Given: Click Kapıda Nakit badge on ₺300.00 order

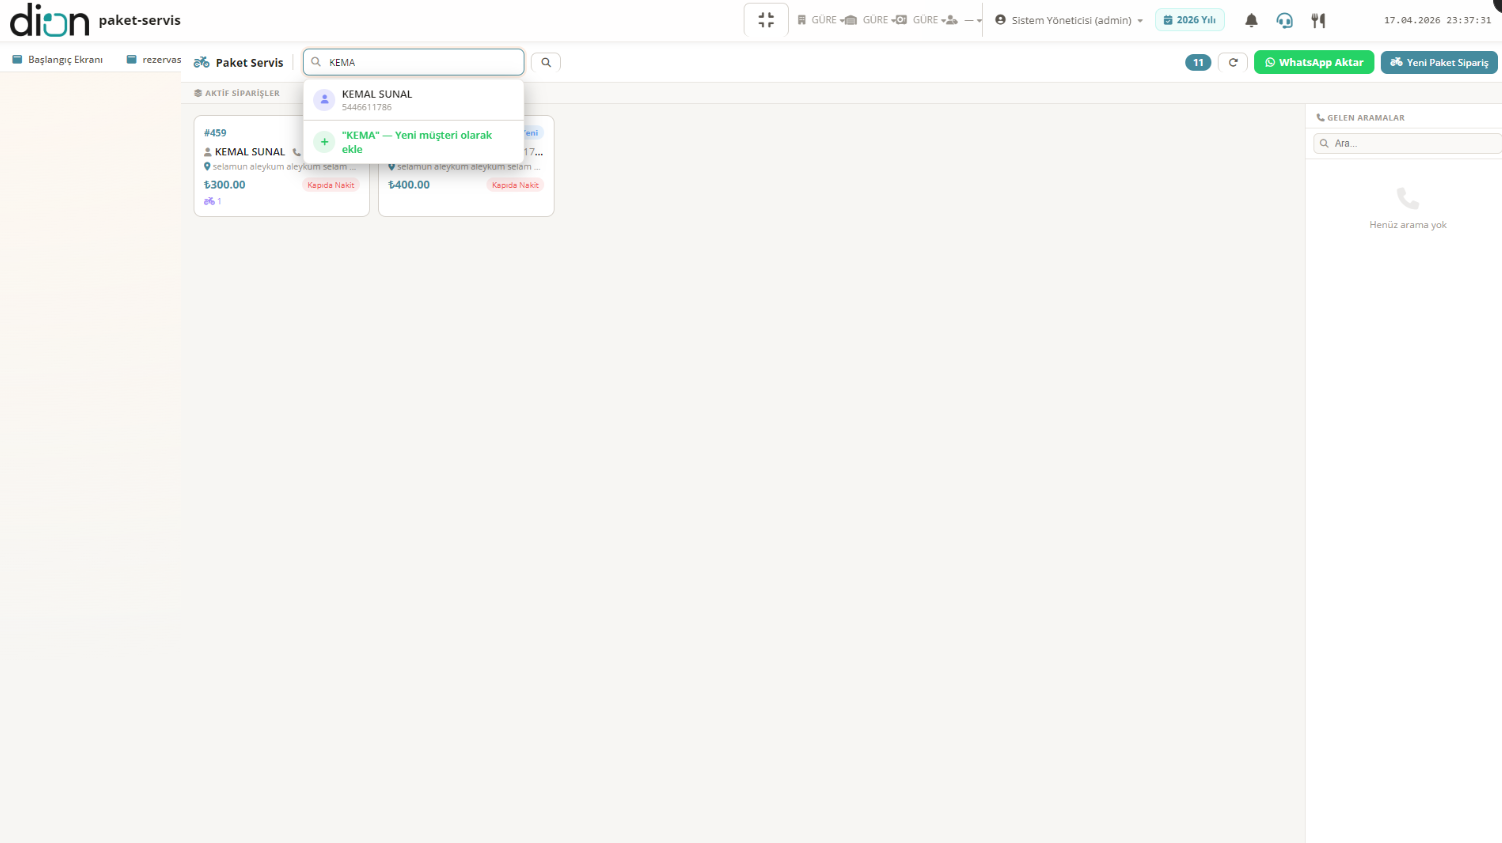Looking at the screenshot, I should [x=331, y=185].
